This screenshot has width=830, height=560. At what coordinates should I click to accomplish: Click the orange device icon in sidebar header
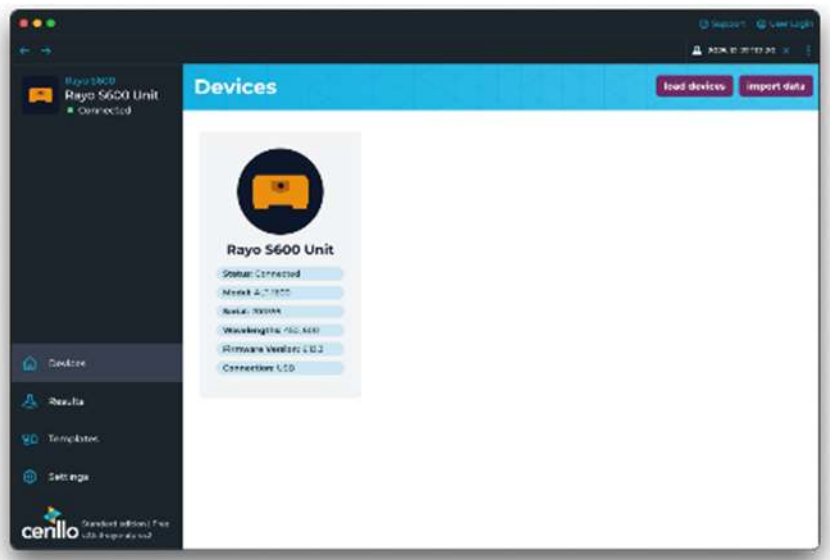41,95
